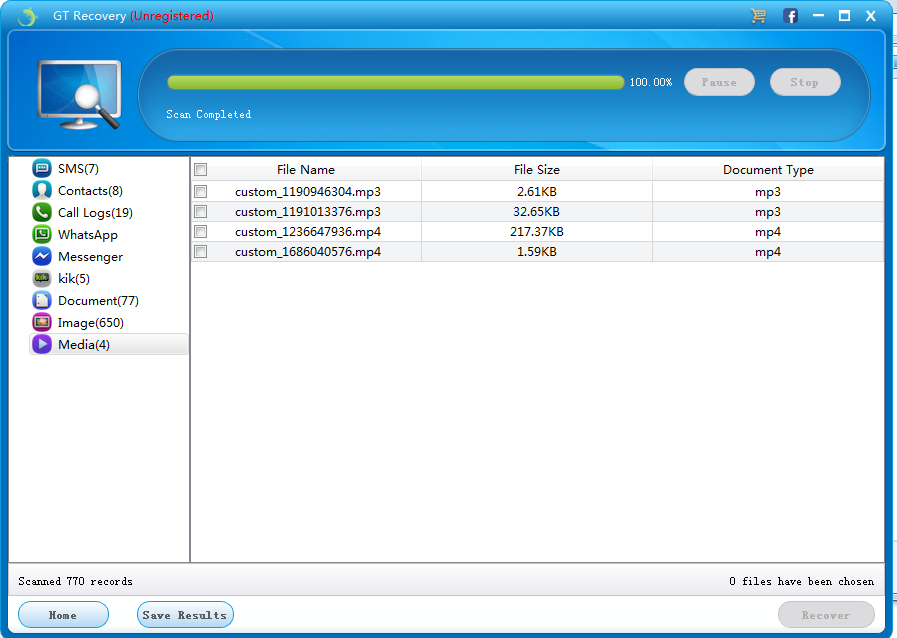Check the box for custom_1236647936.mp4

point(201,231)
